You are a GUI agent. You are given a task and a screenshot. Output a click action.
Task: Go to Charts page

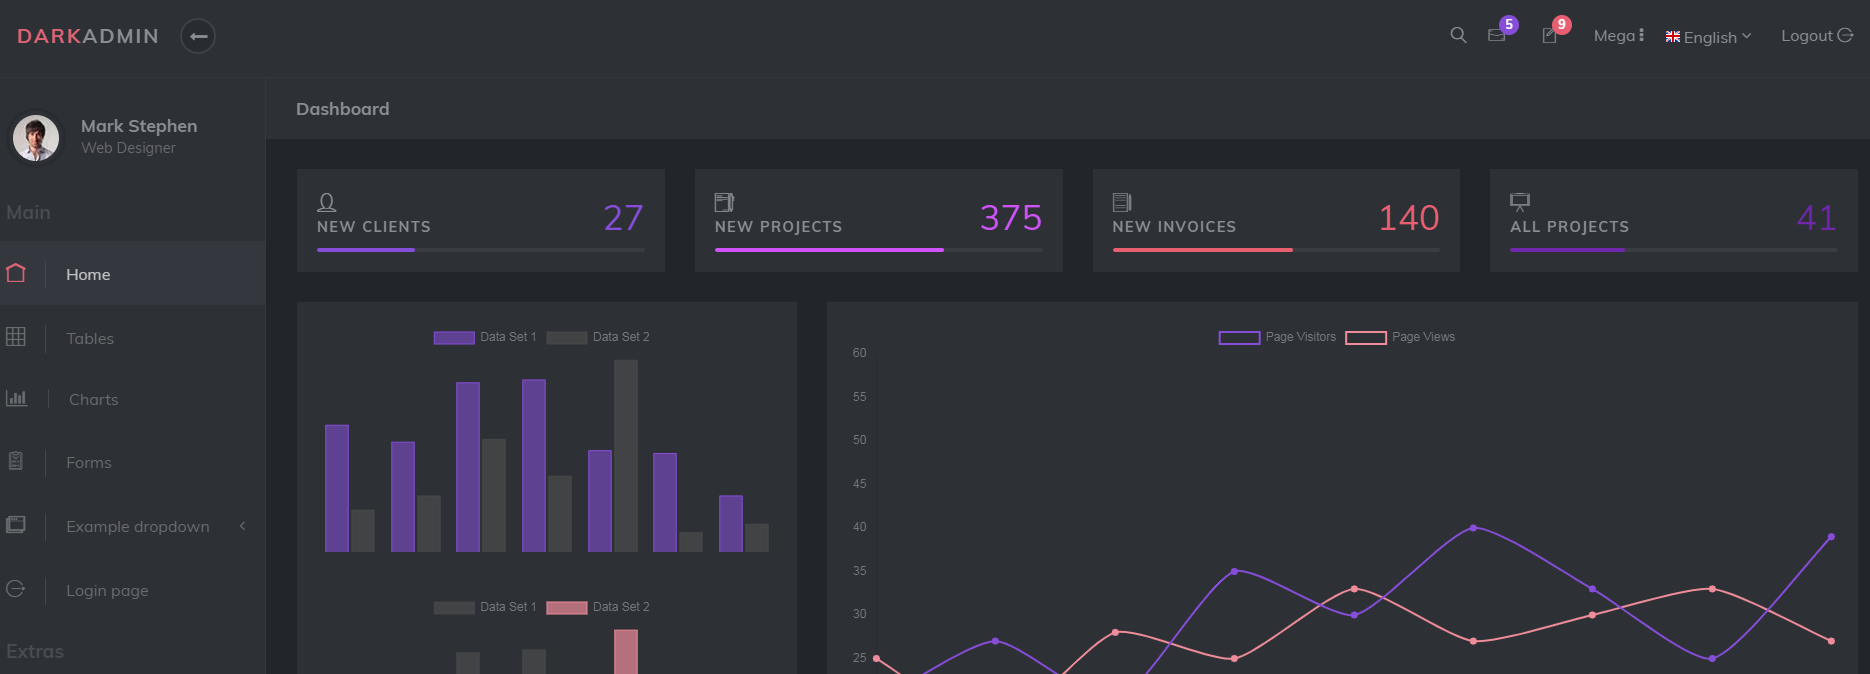pyautogui.click(x=94, y=399)
